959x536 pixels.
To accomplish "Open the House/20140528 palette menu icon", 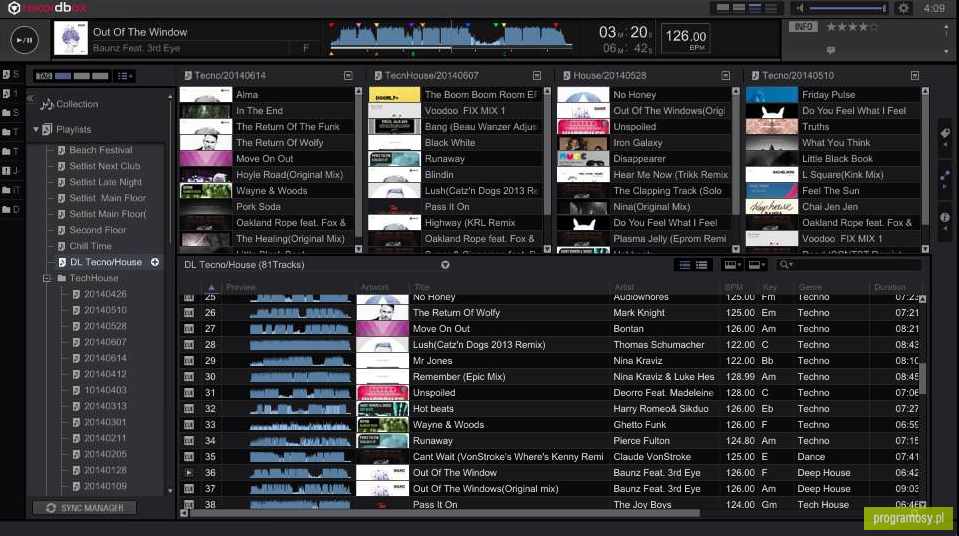I will pos(725,75).
